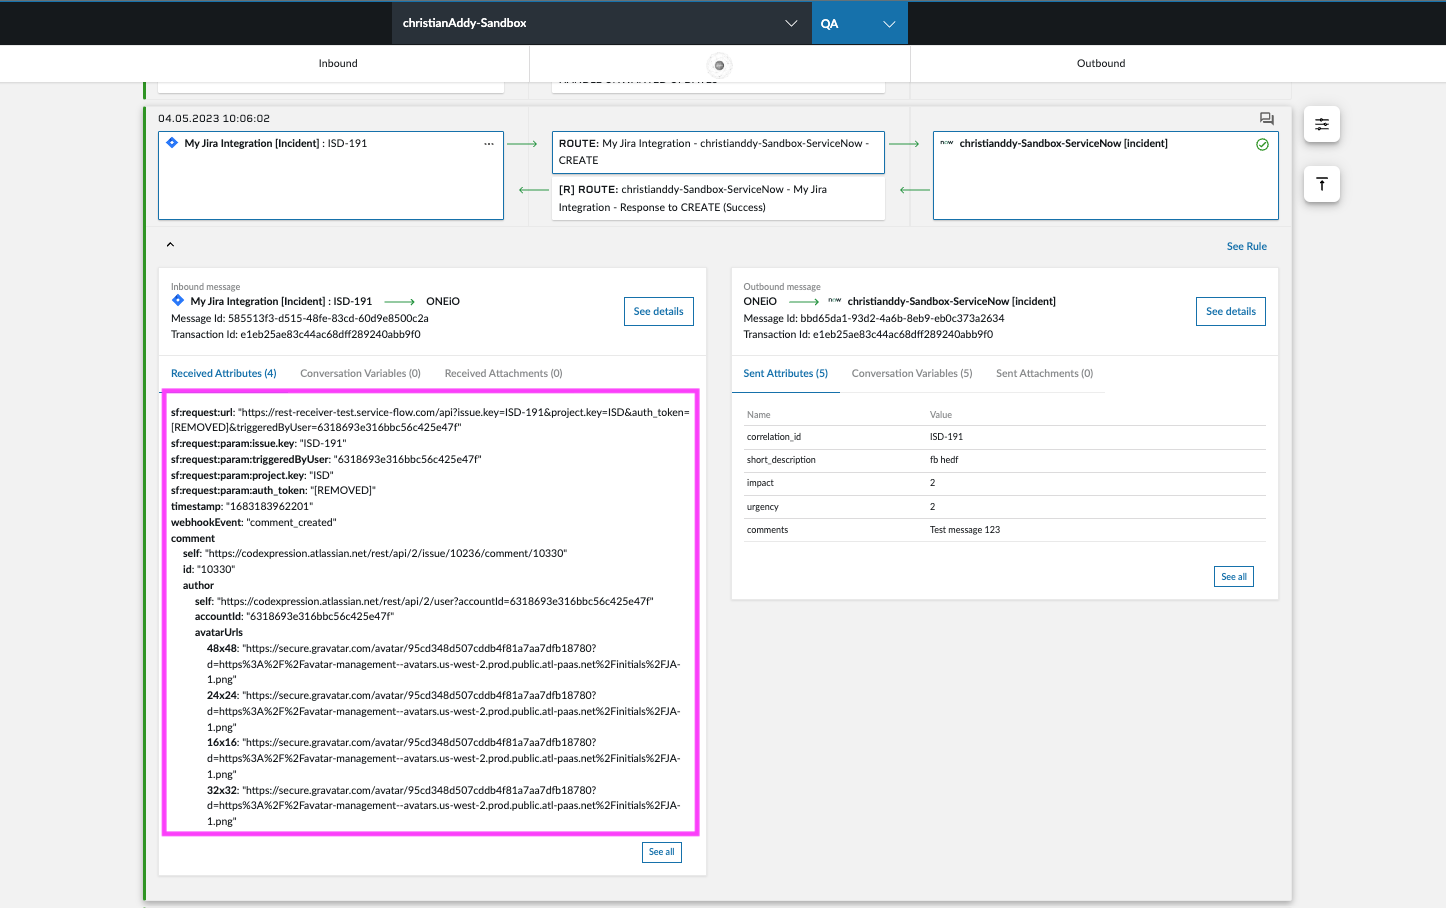
Task: Click the comment id '10330' line
Action: click(209, 569)
